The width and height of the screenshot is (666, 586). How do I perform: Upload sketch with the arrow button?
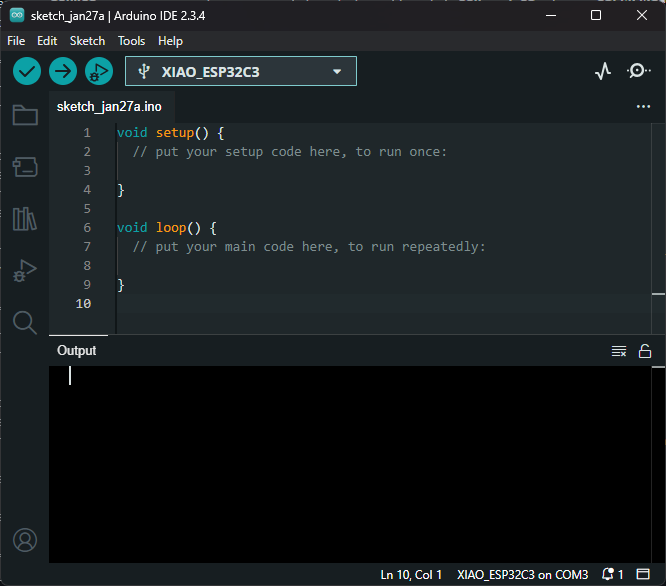coord(63,71)
